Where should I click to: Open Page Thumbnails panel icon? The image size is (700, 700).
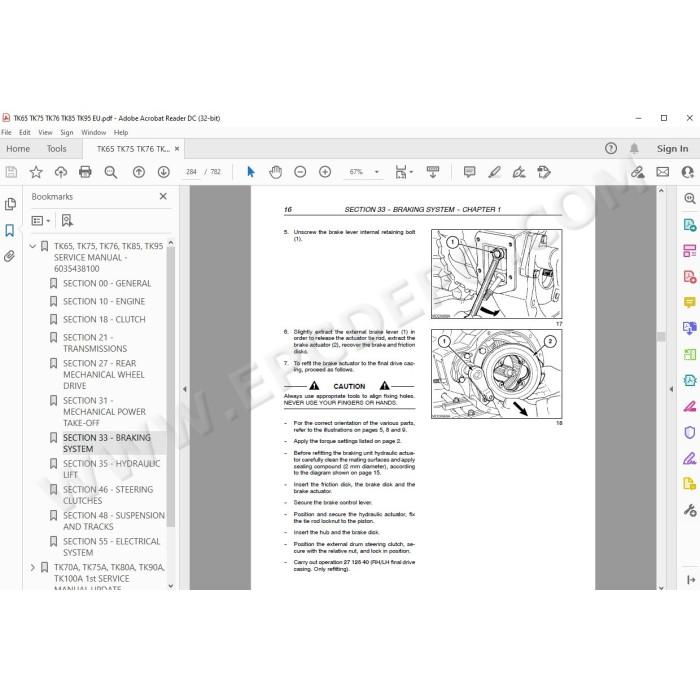(x=10, y=204)
